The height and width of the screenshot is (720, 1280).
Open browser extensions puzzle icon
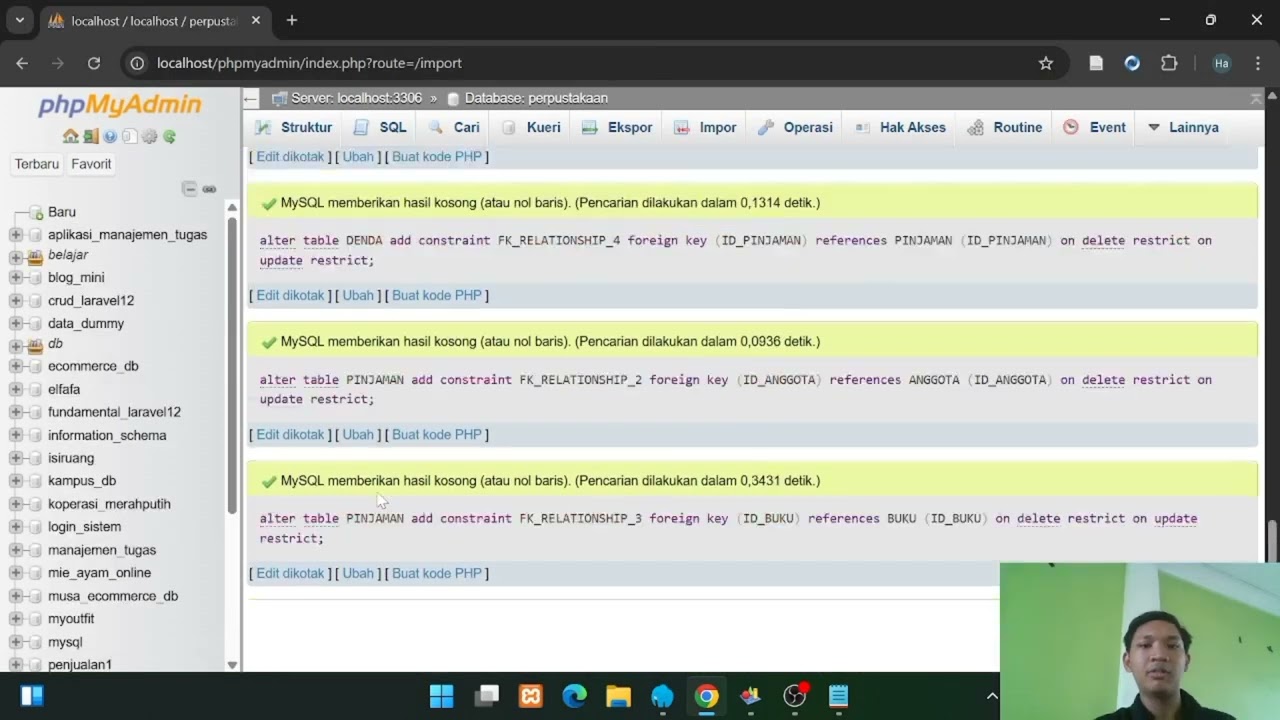(1169, 63)
